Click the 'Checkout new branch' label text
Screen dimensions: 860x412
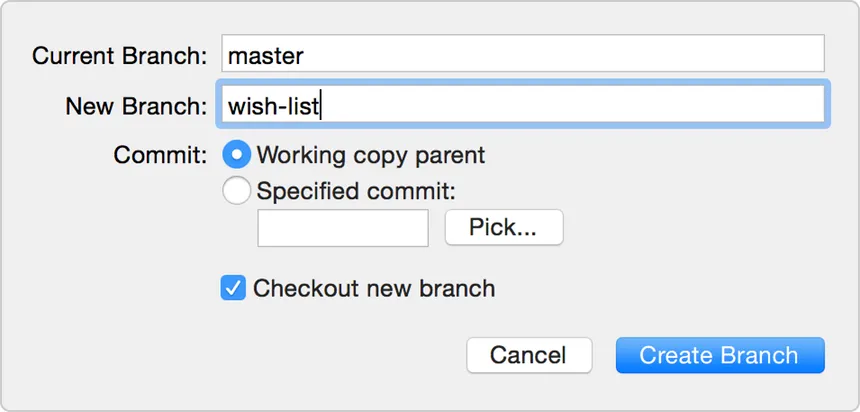374,289
